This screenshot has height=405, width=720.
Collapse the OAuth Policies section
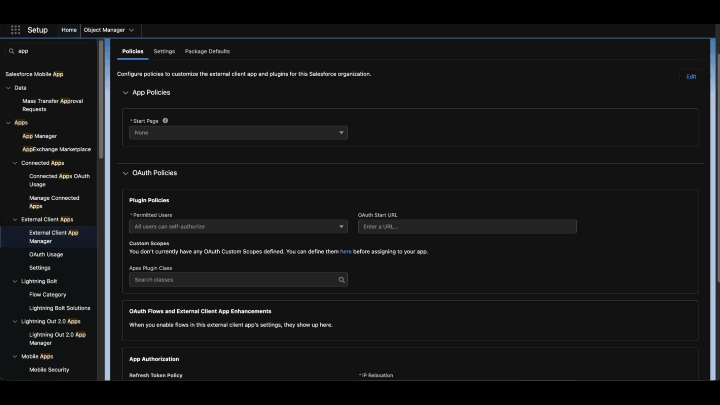pyautogui.click(x=125, y=173)
